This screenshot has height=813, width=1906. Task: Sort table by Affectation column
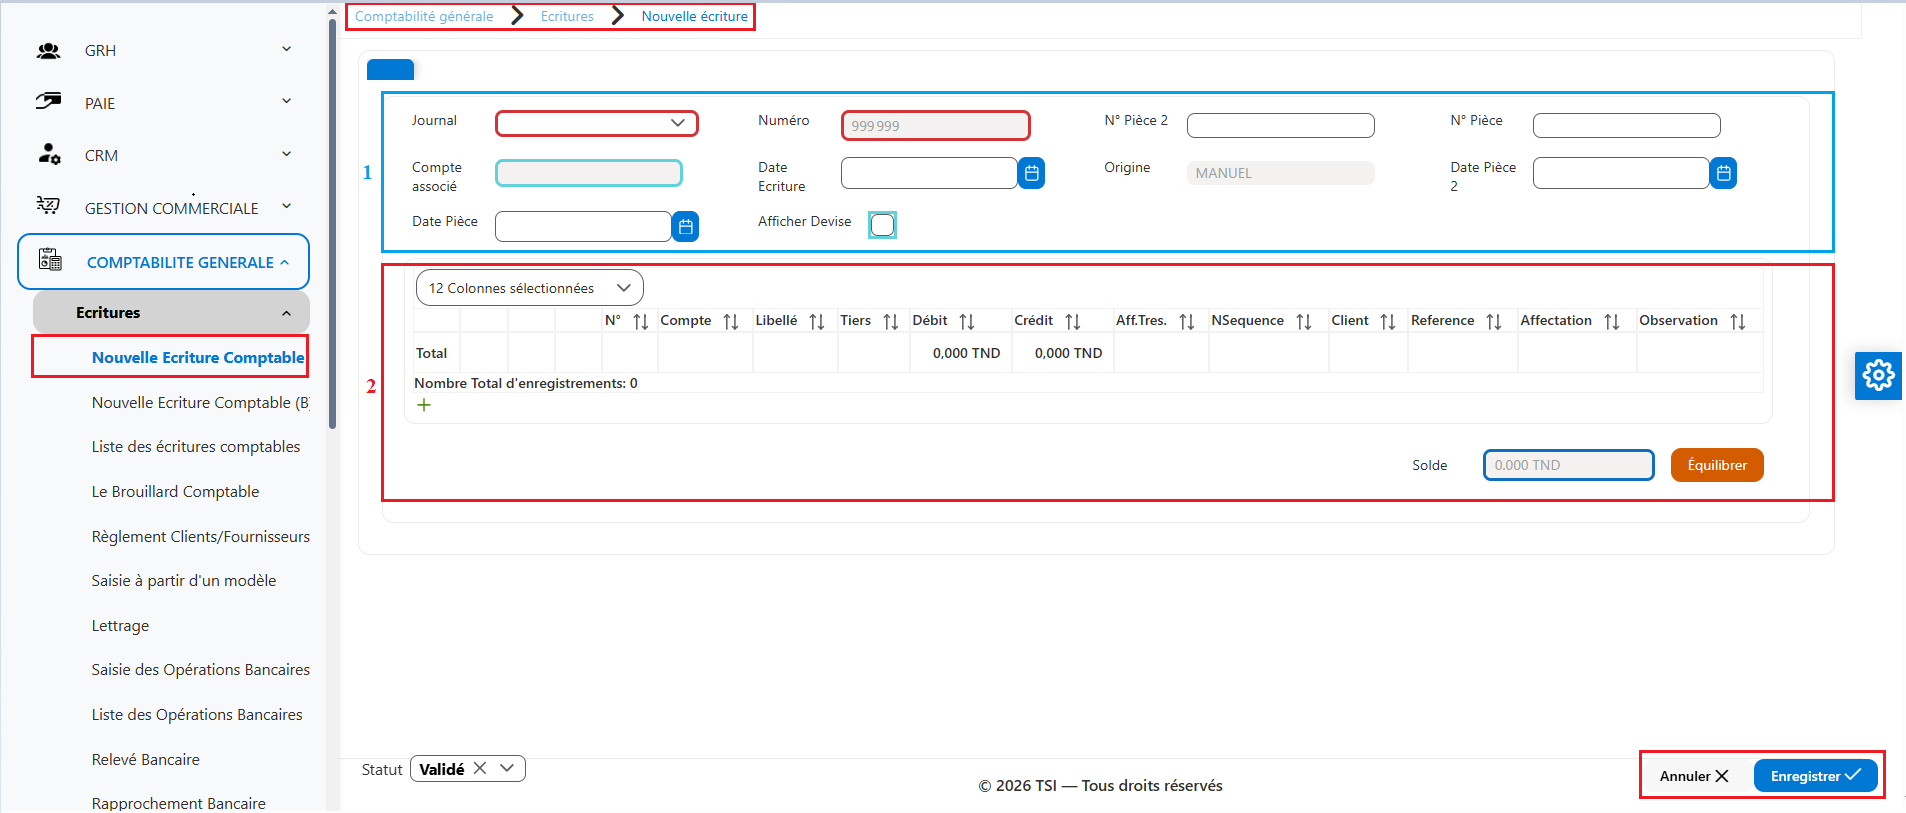[x=1612, y=322]
